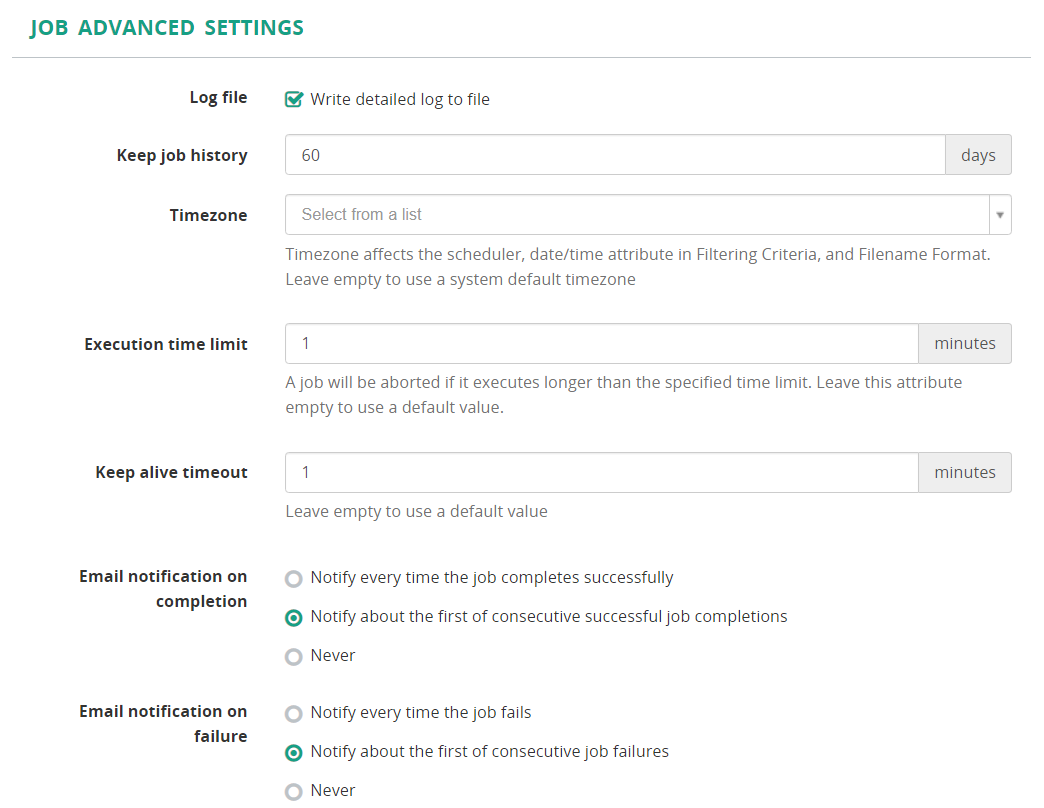The image size is (1044, 808).
Task: Open the Timezone dropdown arrow
Action: coord(1000,215)
